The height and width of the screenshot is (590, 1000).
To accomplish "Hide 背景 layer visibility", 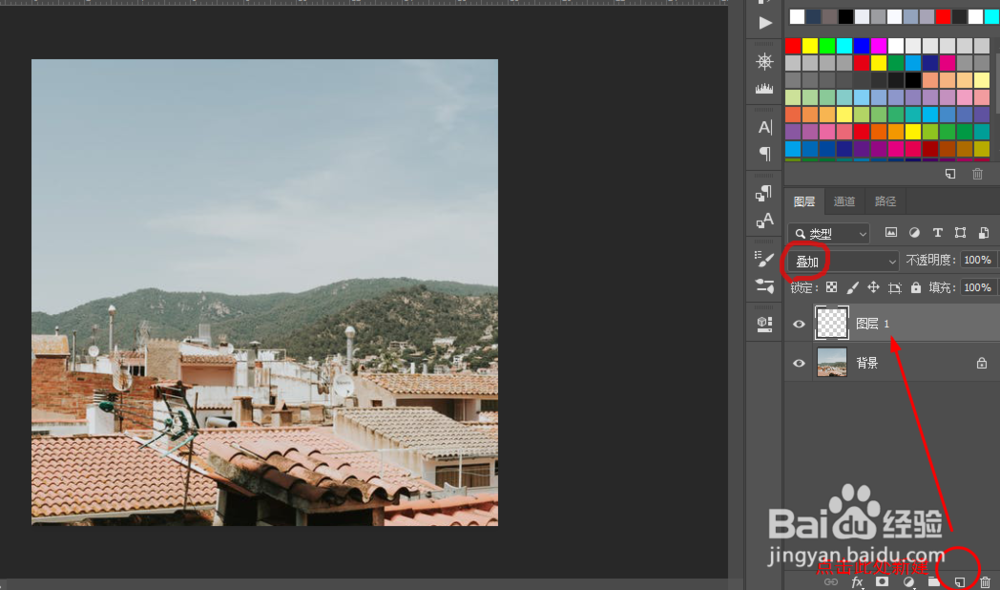I will tap(798, 364).
